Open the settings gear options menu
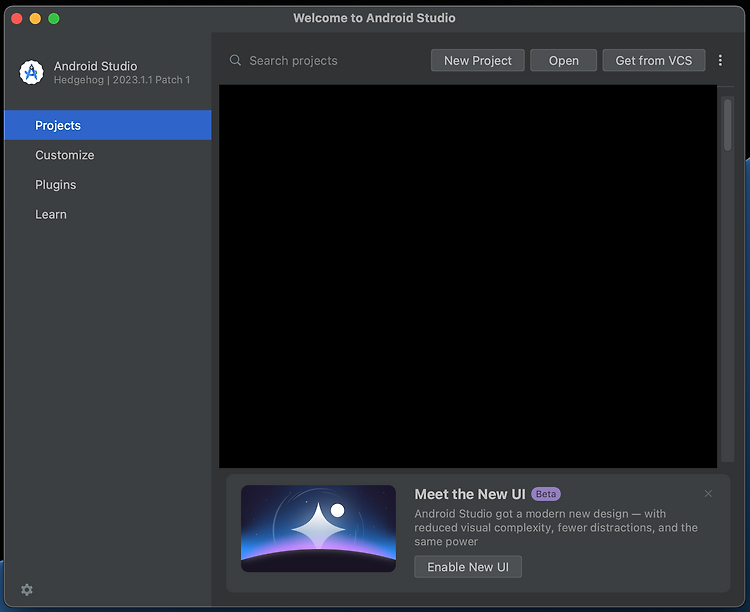The width and height of the screenshot is (750, 612). pos(27,590)
